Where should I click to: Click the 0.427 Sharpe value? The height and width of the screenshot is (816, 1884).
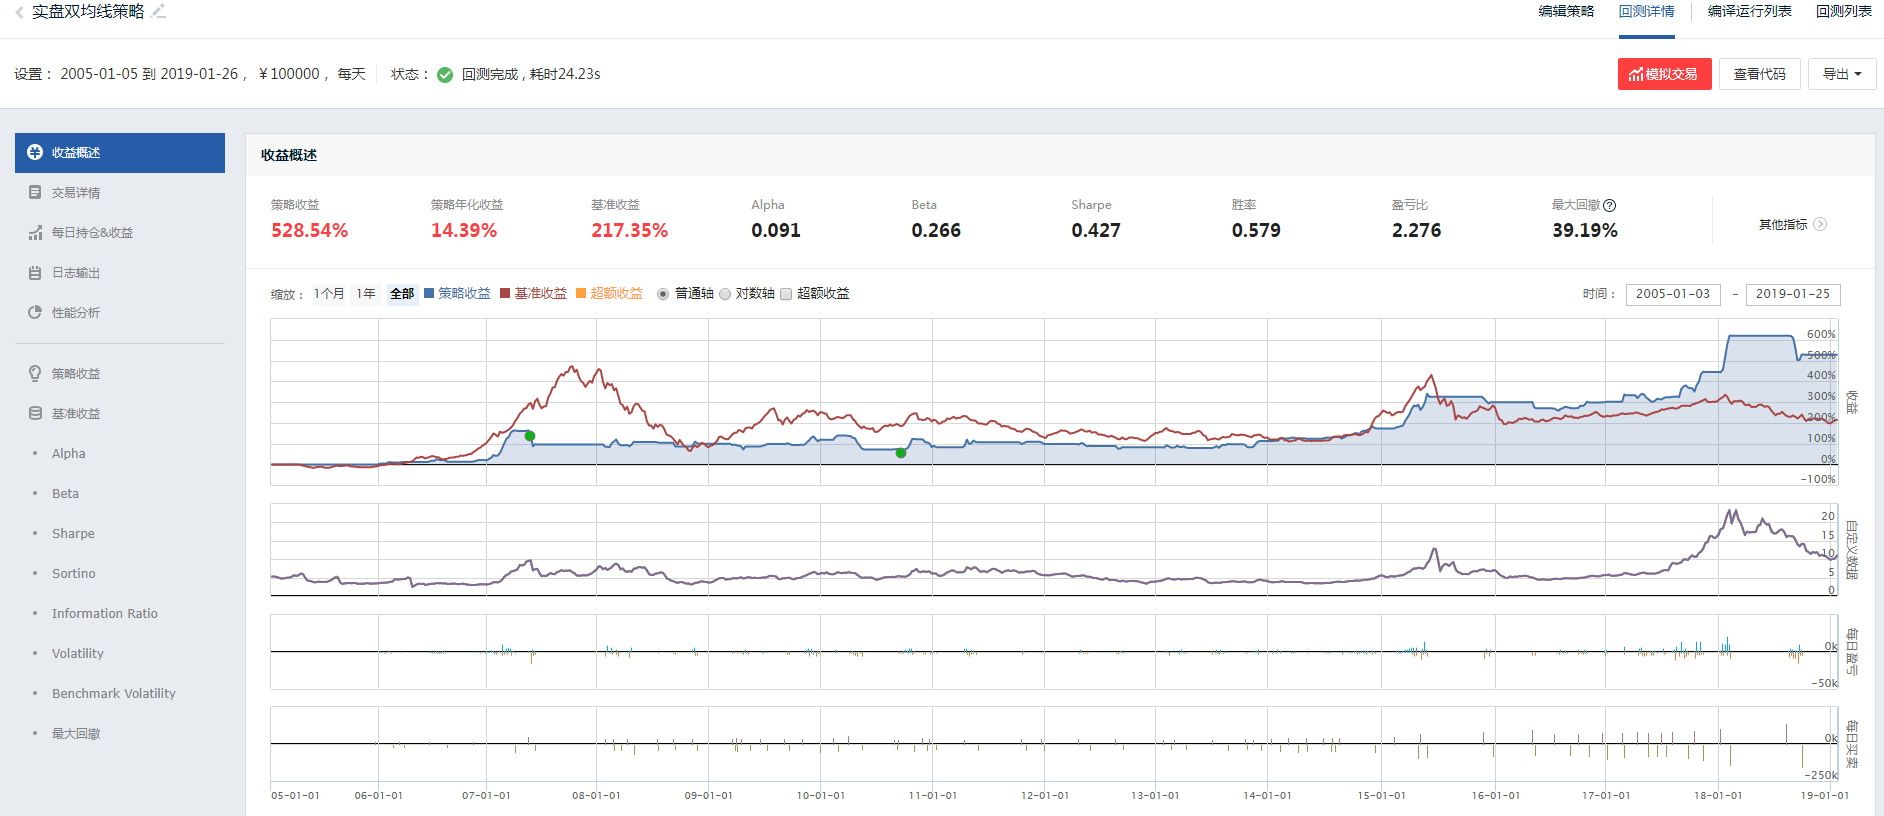(1096, 230)
